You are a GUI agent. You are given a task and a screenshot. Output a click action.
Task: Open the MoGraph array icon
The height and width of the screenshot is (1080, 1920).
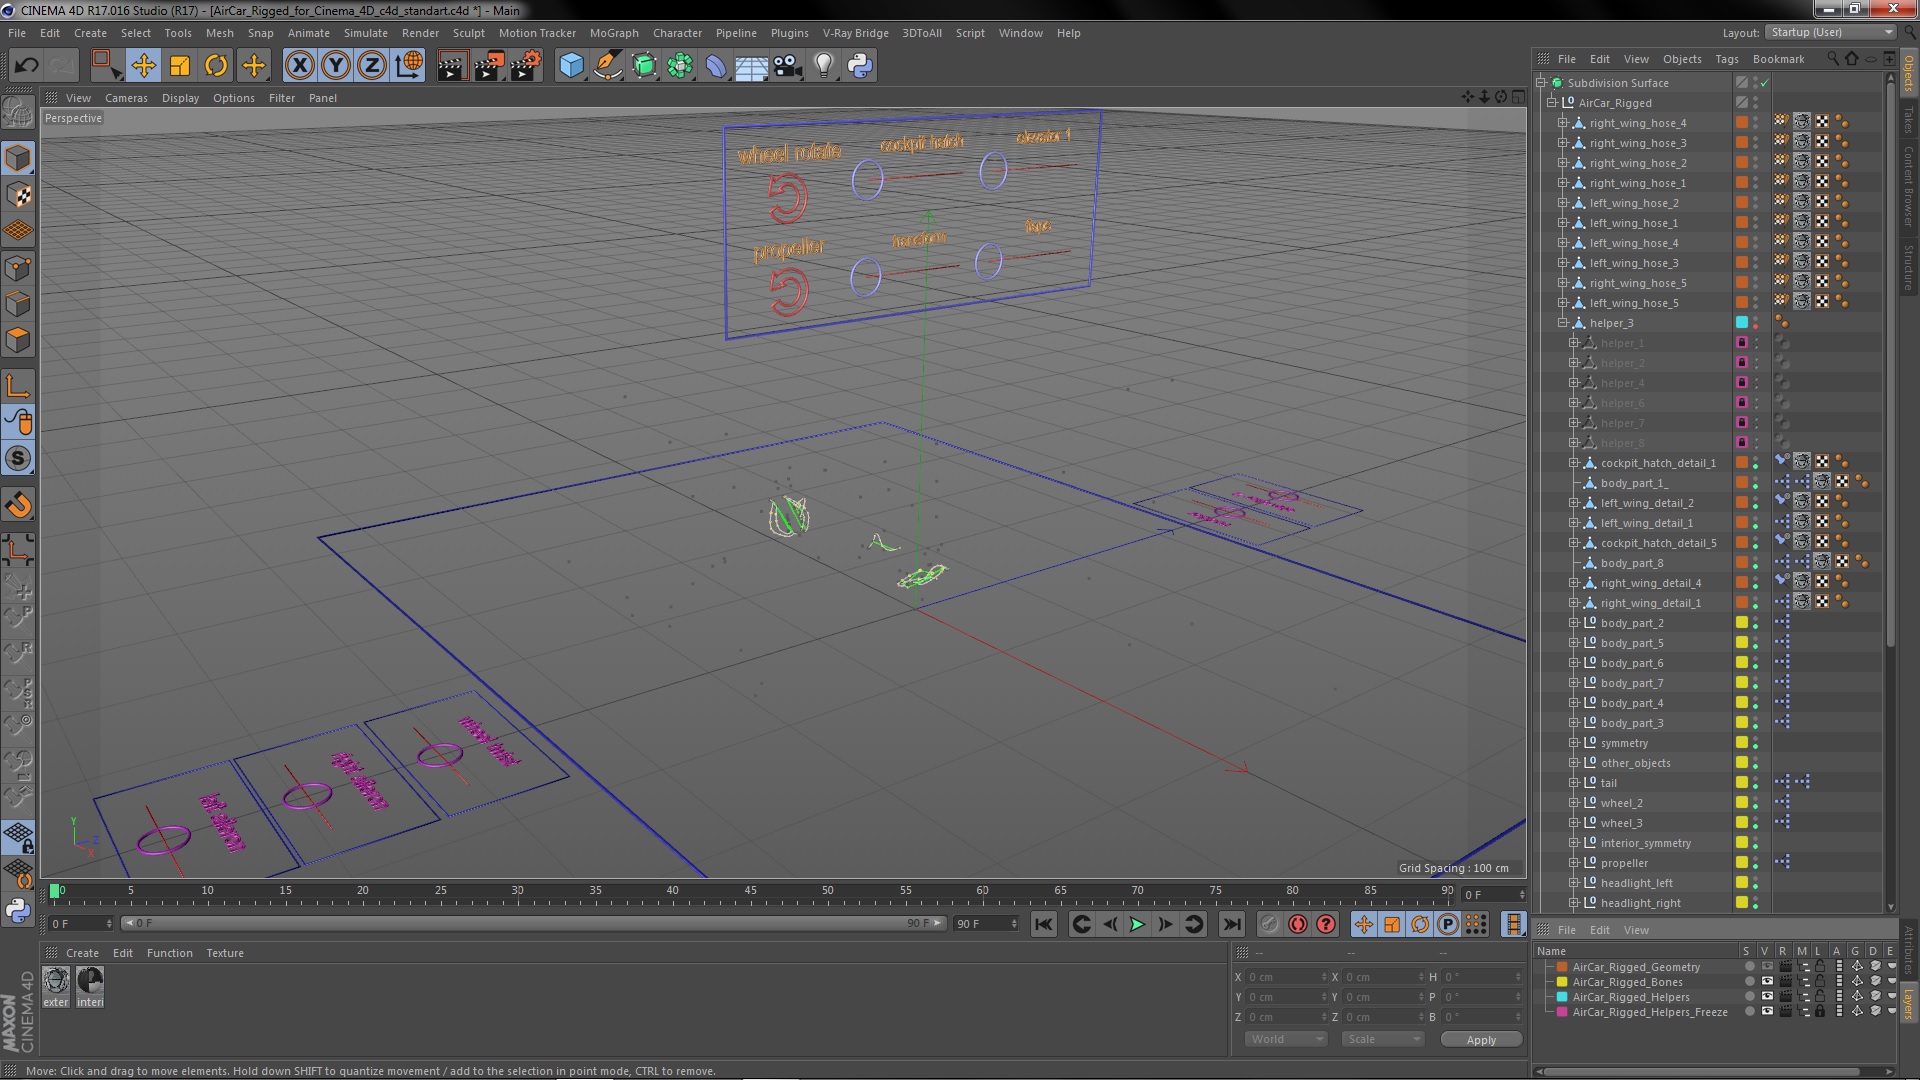click(680, 66)
